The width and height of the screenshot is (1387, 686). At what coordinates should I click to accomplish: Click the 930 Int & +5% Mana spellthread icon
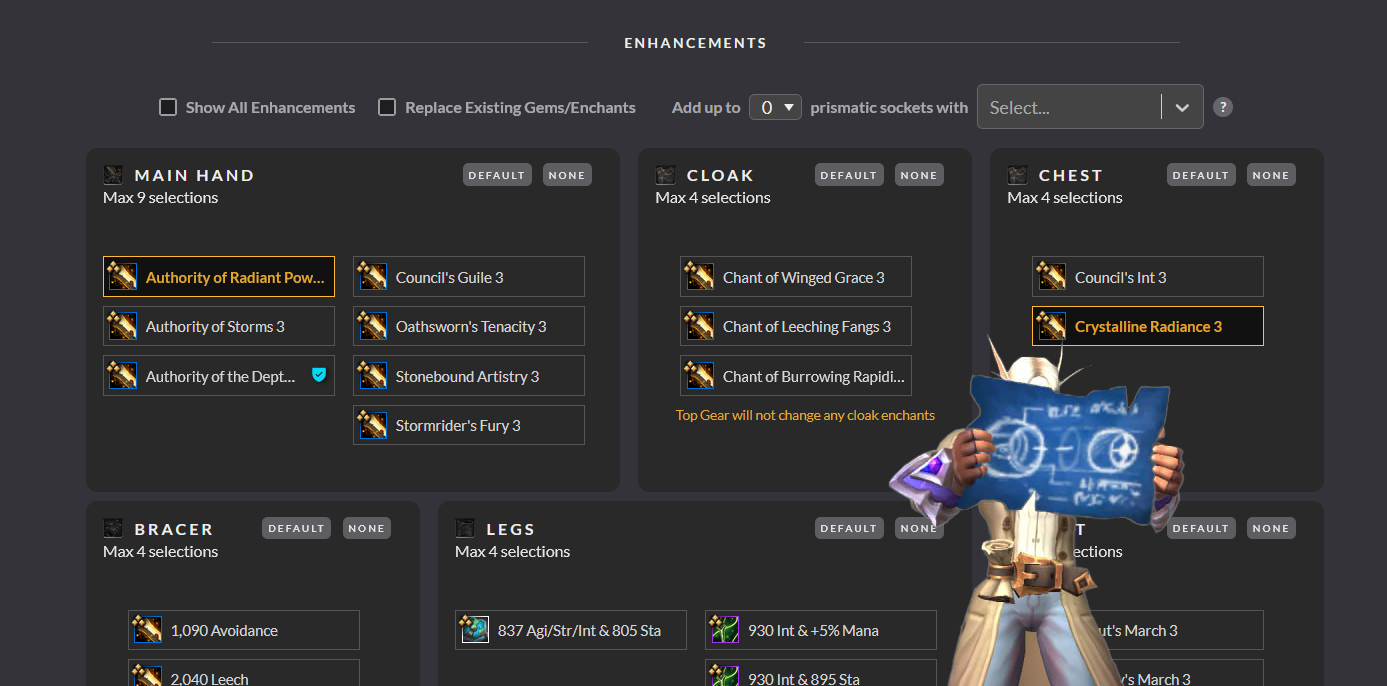pos(724,630)
